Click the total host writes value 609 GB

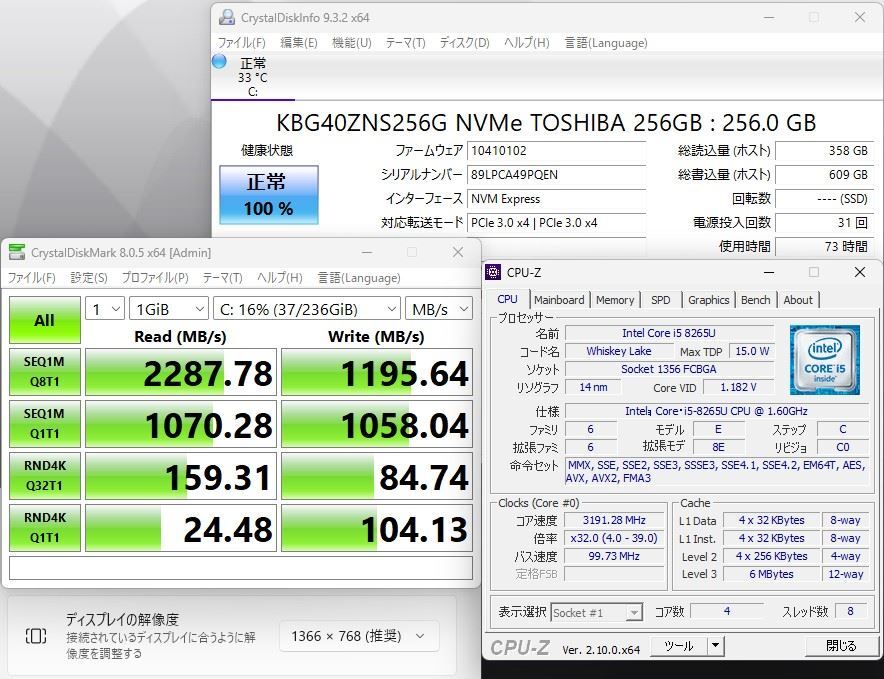coord(824,175)
